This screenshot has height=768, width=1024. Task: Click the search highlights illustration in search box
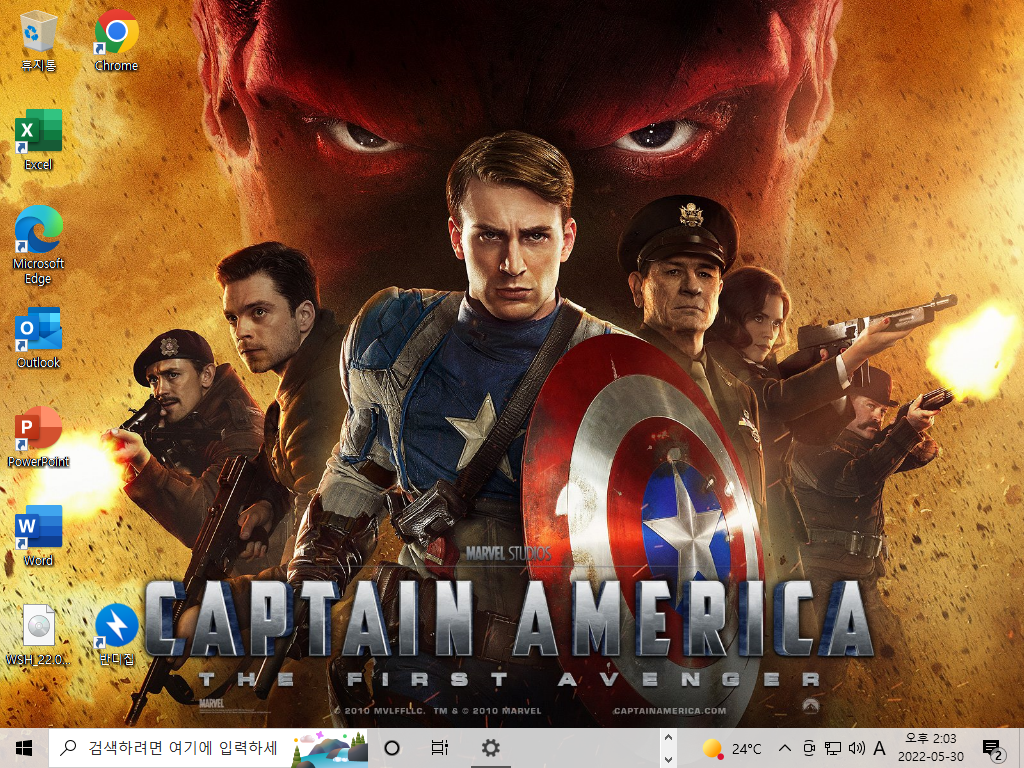coord(329,748)
